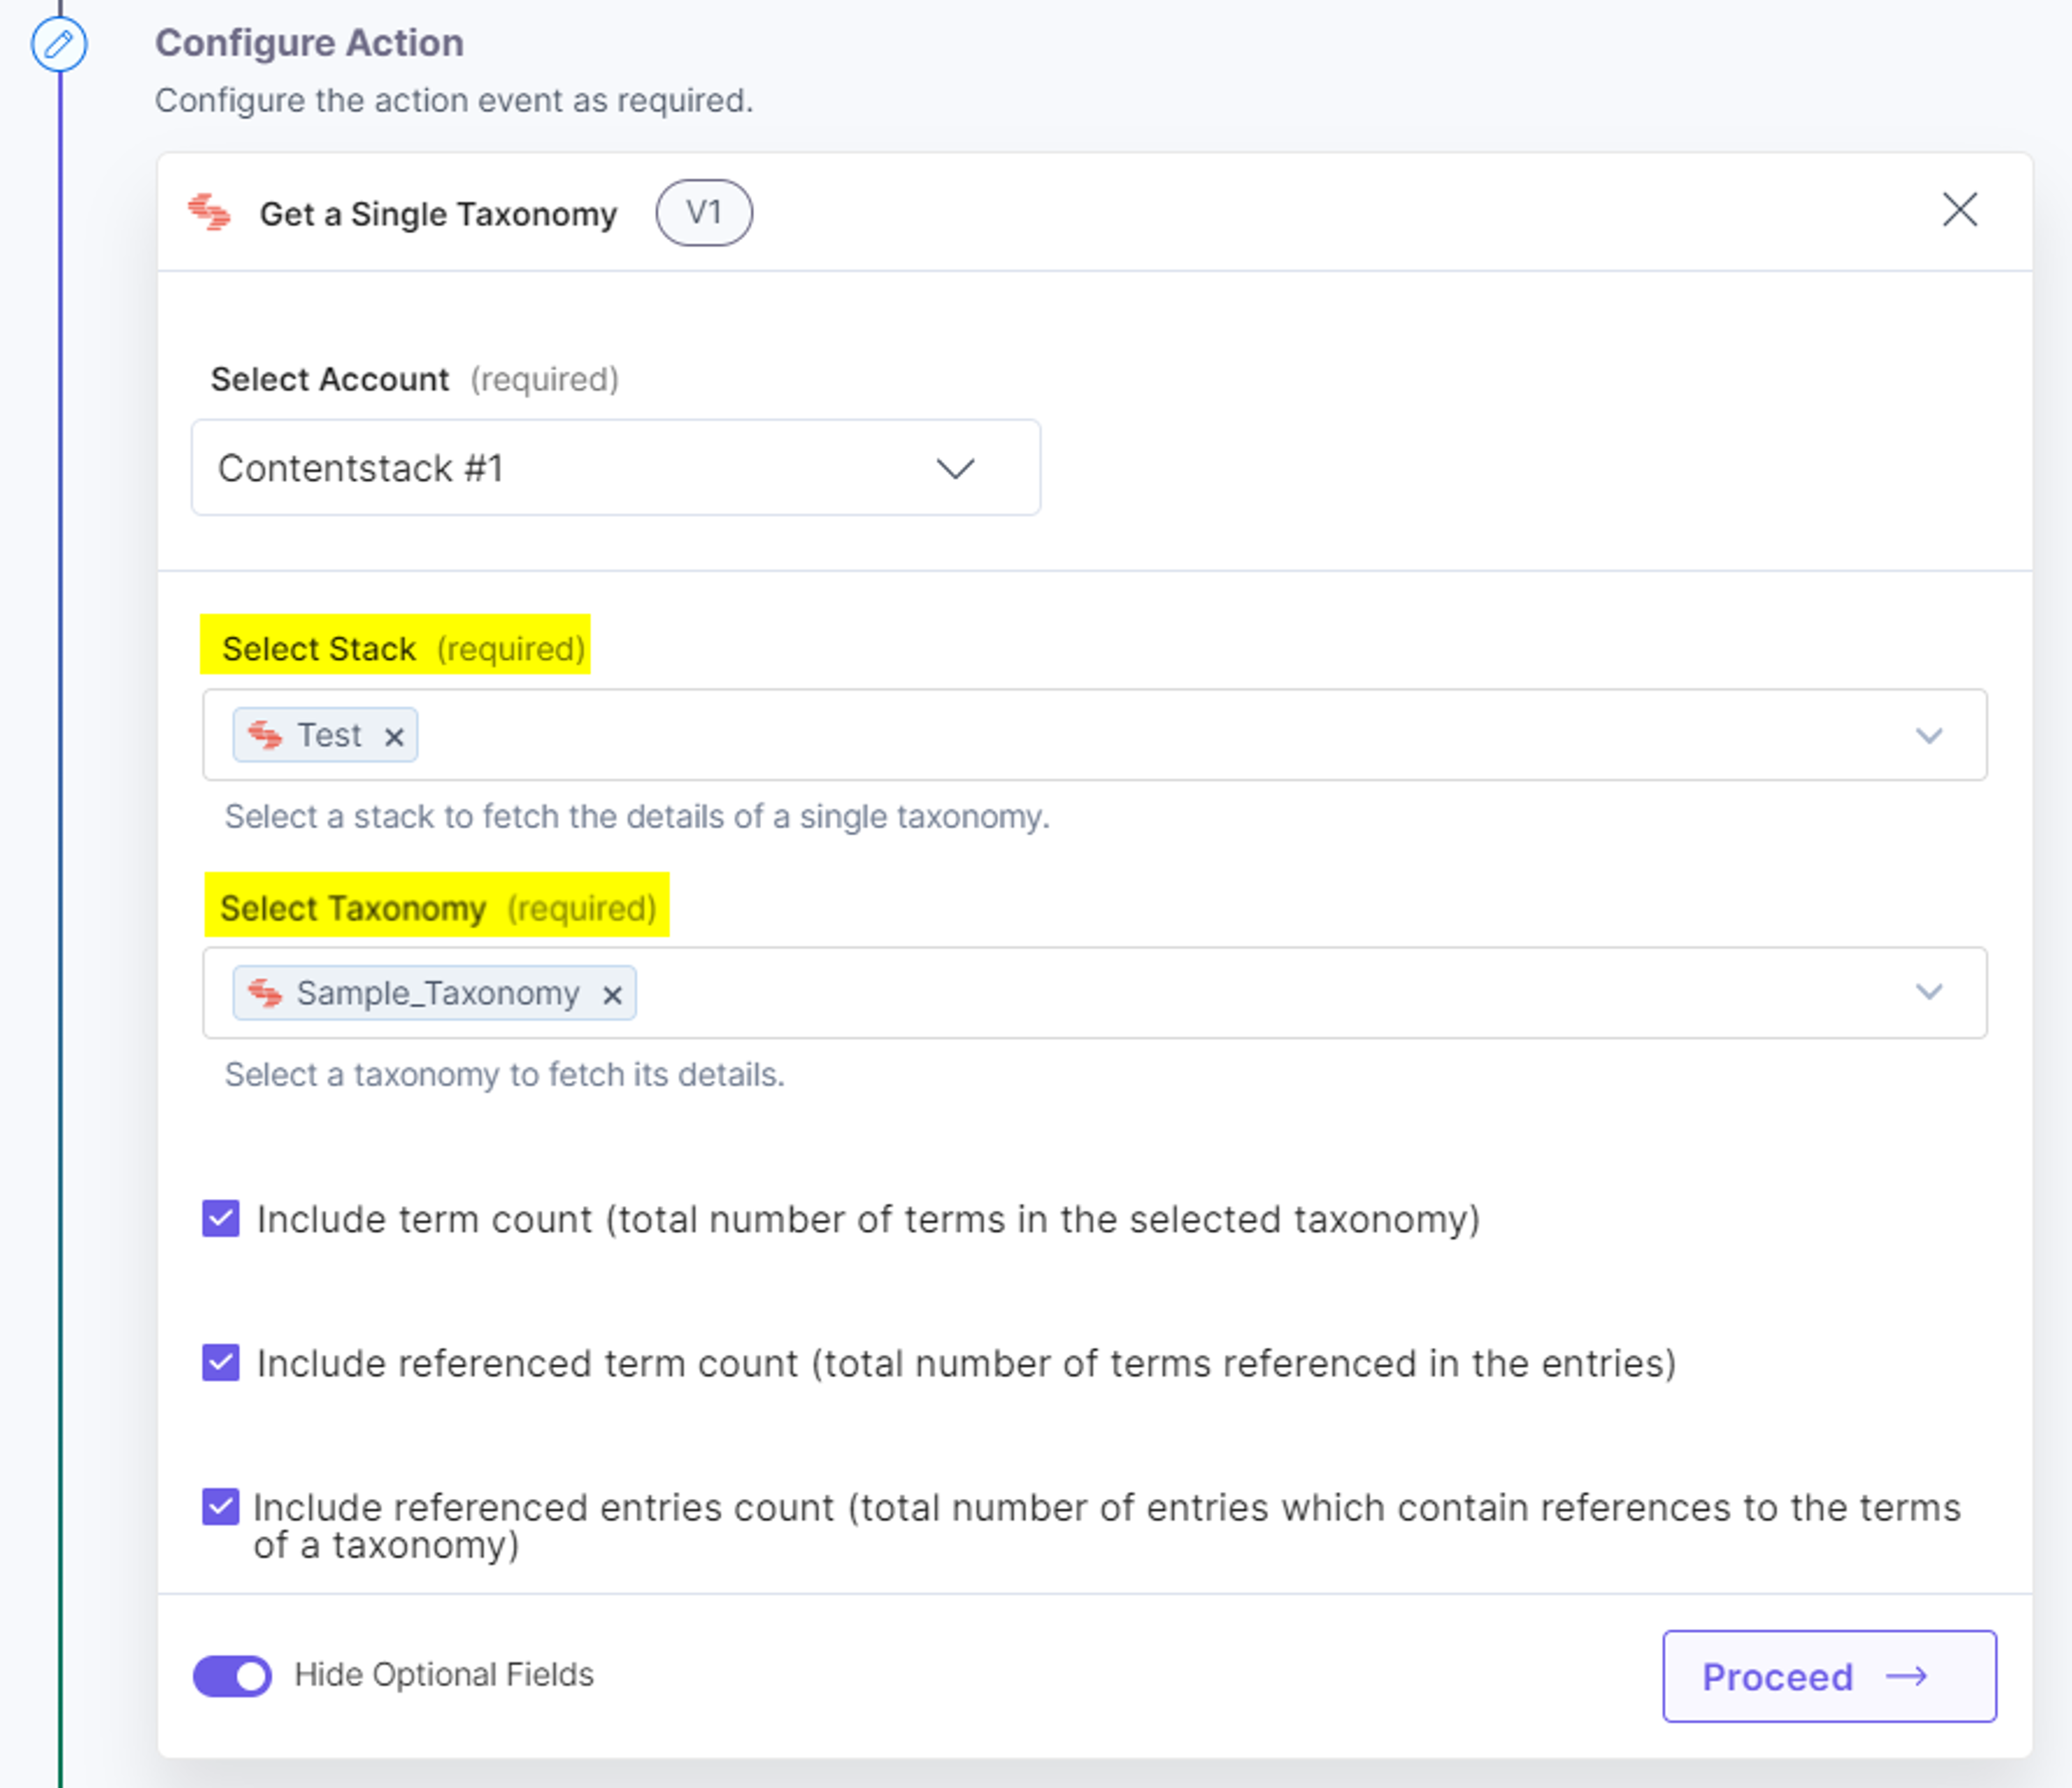Image resolution: width=2072 pixels, height=1788 pixels.
Task: Click the Sample_Taxonomy tag text
Action: [x=438, y=993]
